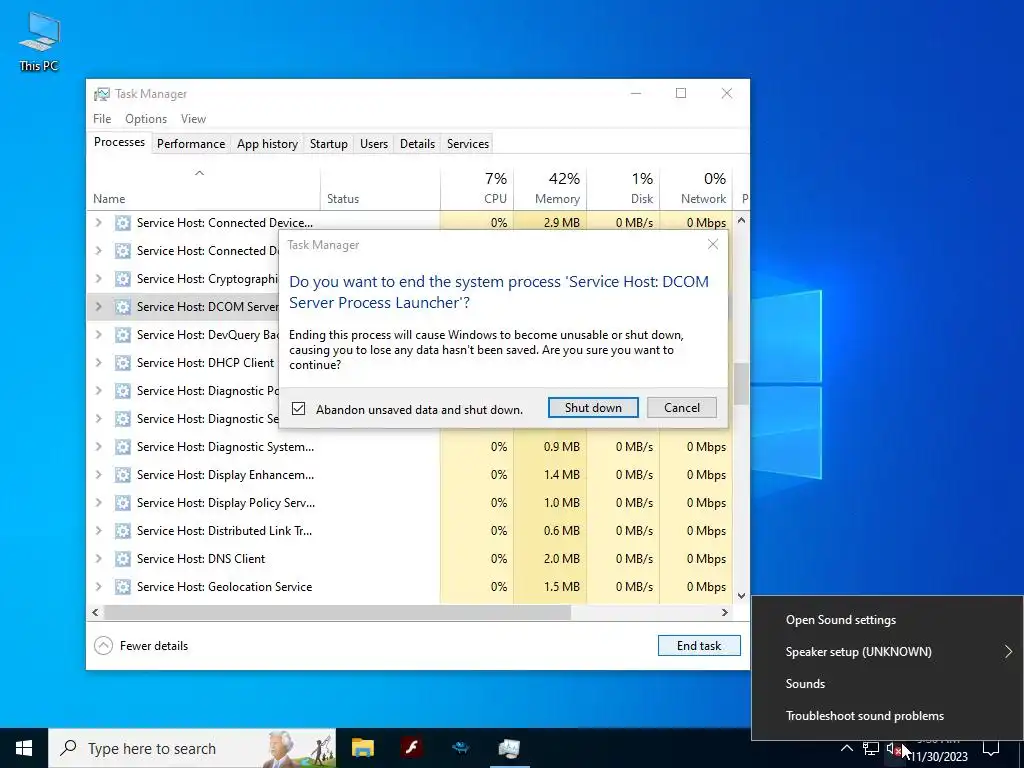Expand Service Host: DNS Client row
1024x768 pixels.
(99, 558)
